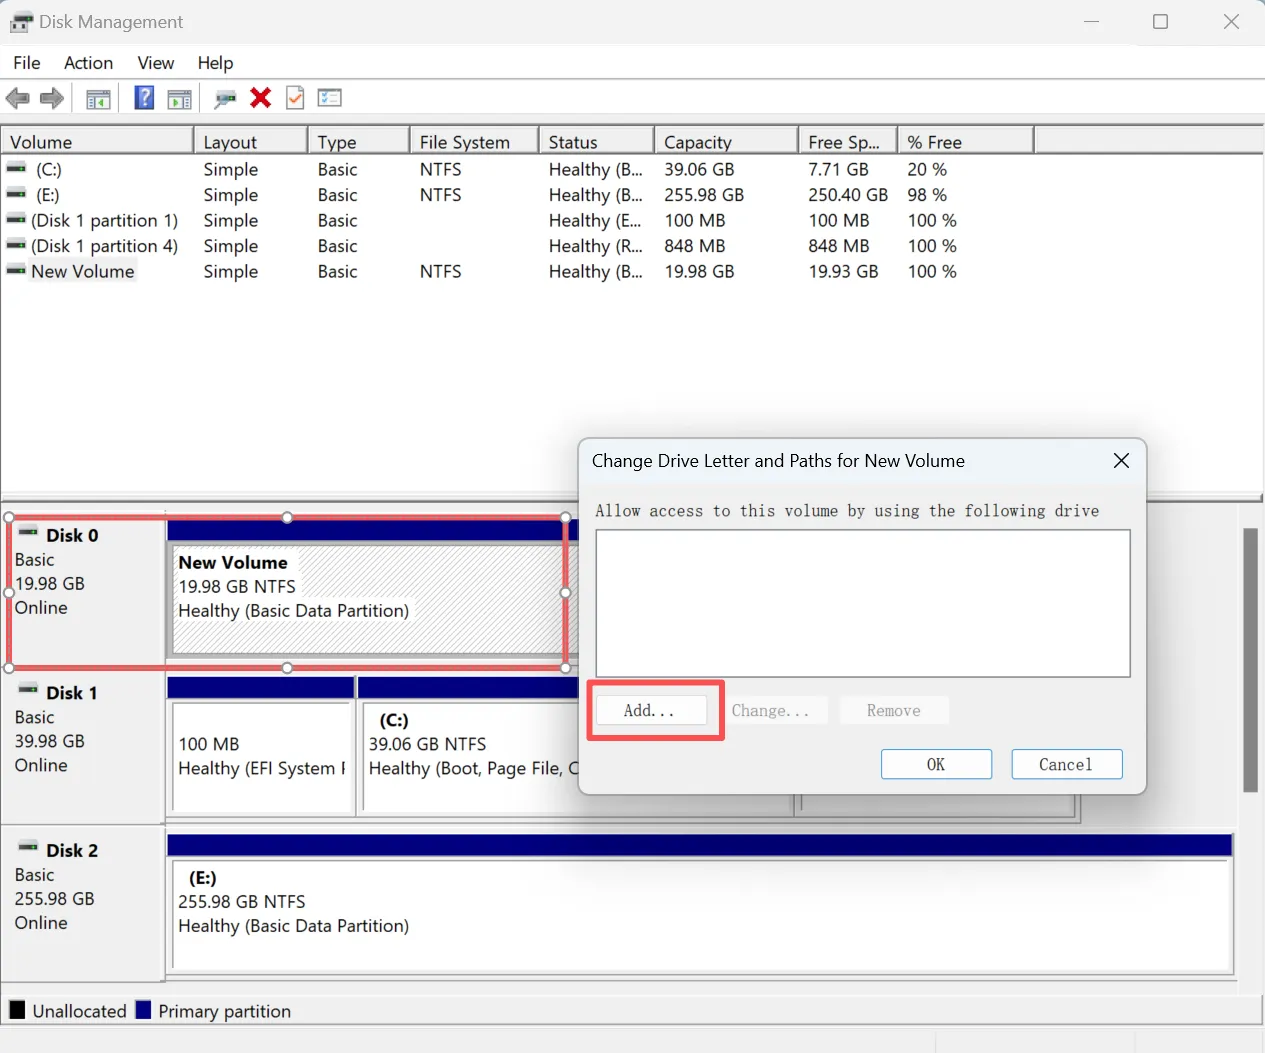Click the Disk Management application icon in titlebar
Screen dimensions: 1265x1053
coord(21,21)
